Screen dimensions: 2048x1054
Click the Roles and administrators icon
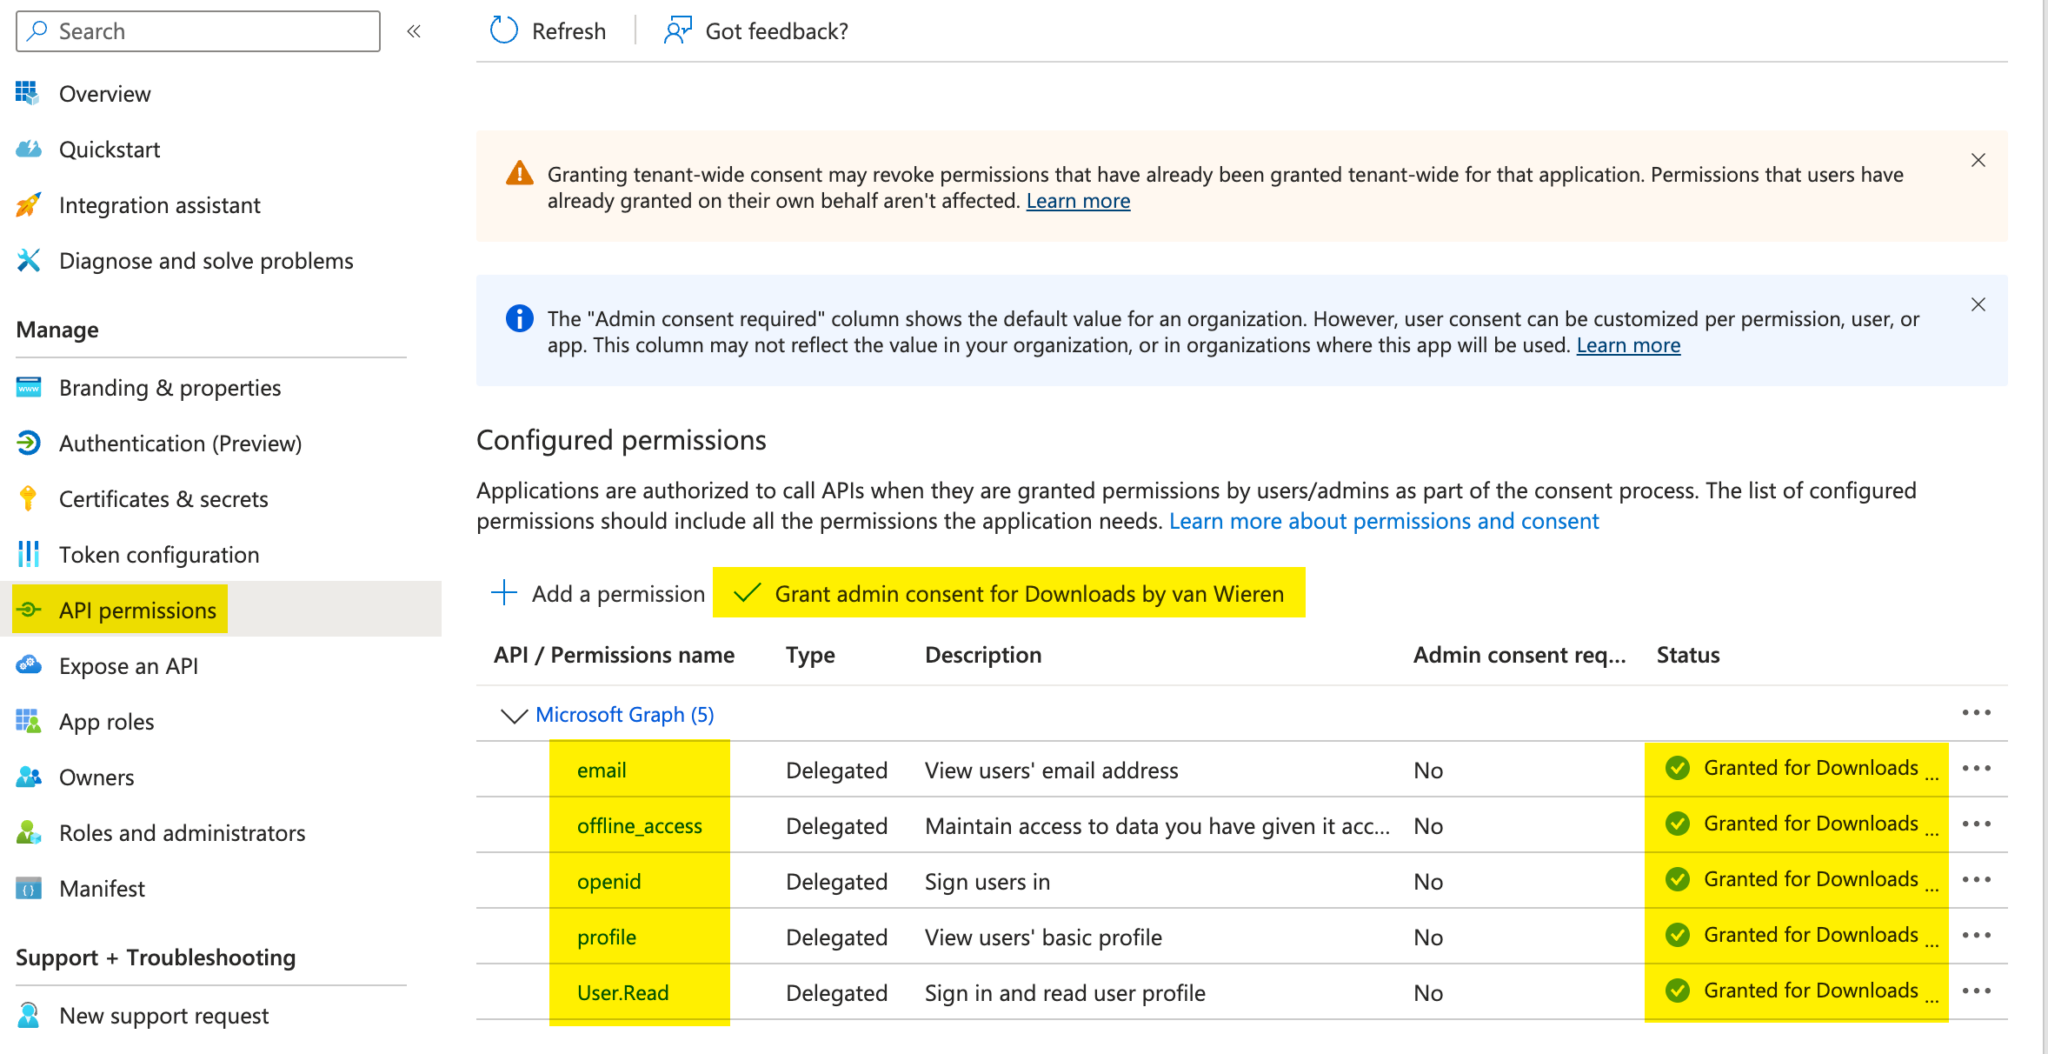(28, 832)
